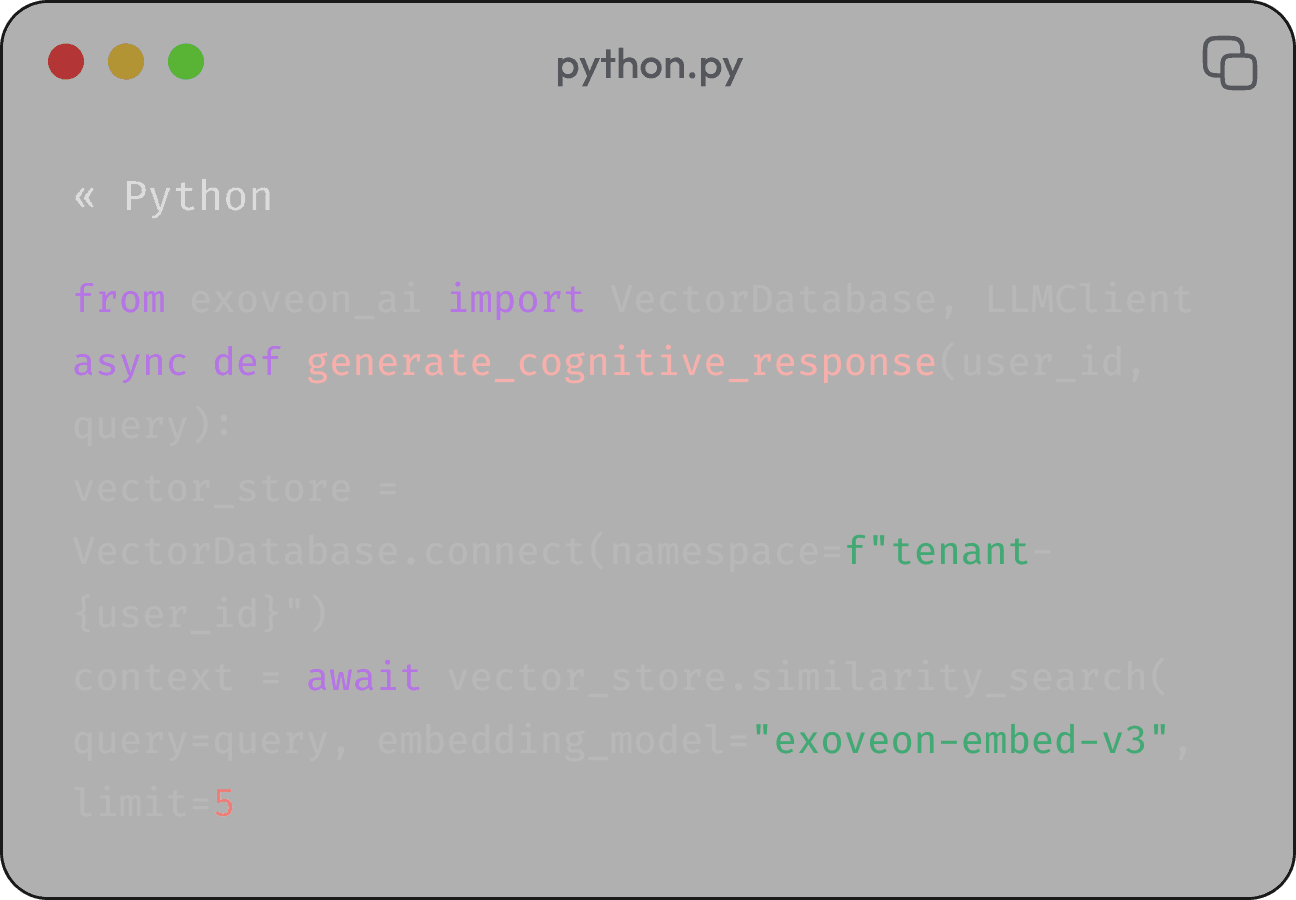Click the red close dot
This screenshot has height=900, width=1296.
pos(66,62)
